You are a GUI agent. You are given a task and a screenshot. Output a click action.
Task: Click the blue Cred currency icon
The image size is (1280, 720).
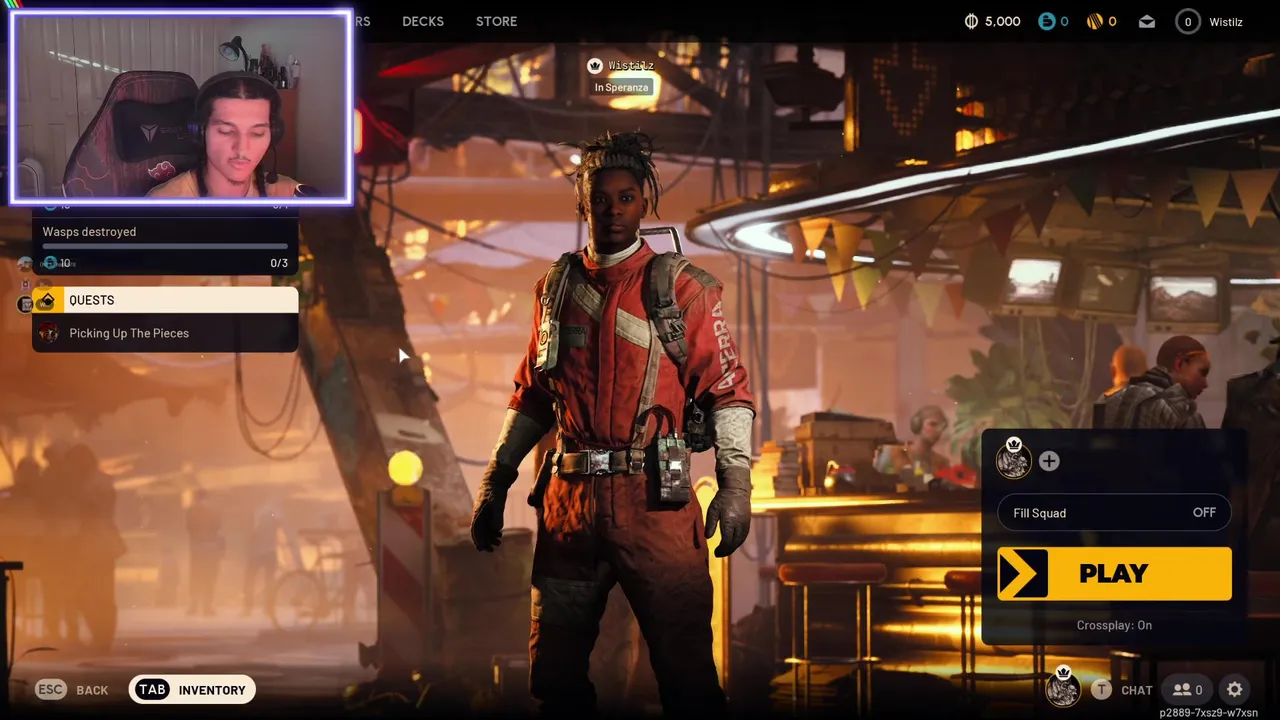click(x=1046, y=21)
